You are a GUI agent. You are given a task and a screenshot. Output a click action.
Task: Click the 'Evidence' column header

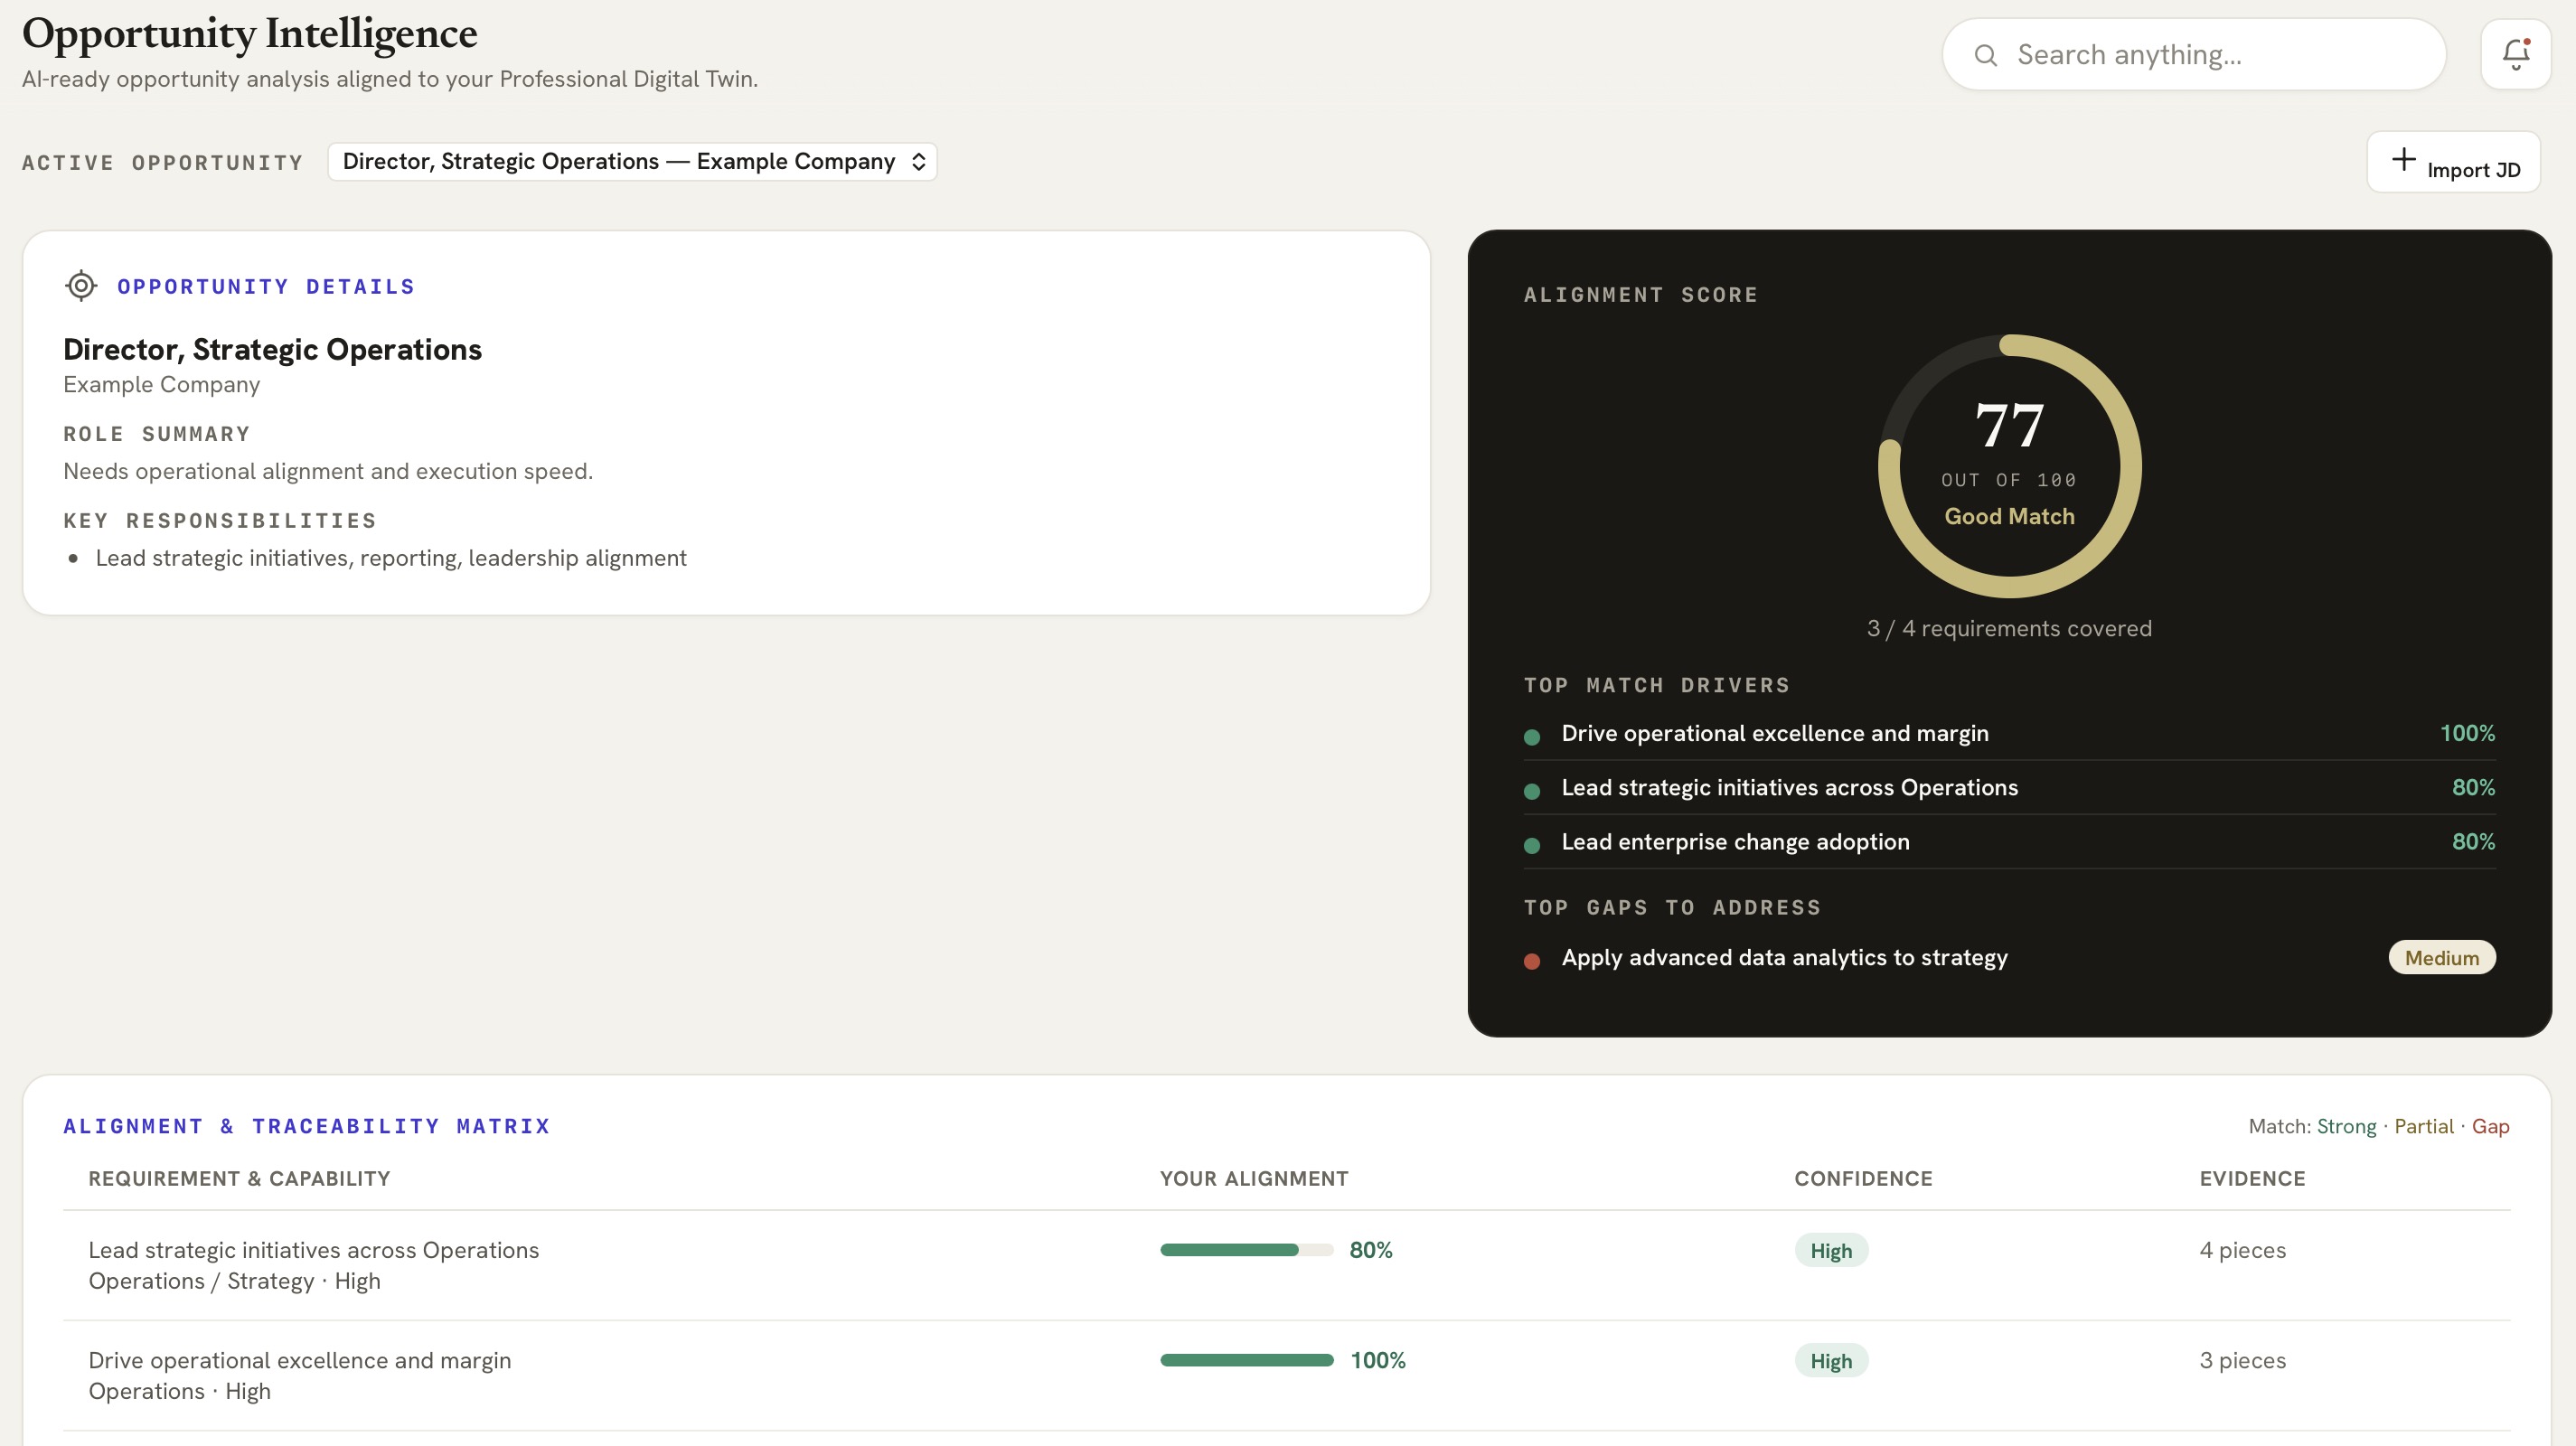coord(2252,1178)
